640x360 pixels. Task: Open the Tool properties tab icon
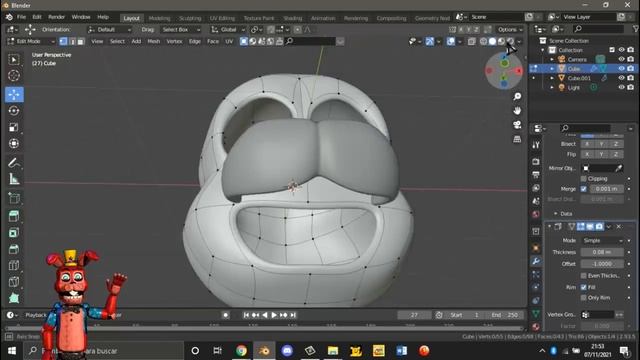pos(536,145)
